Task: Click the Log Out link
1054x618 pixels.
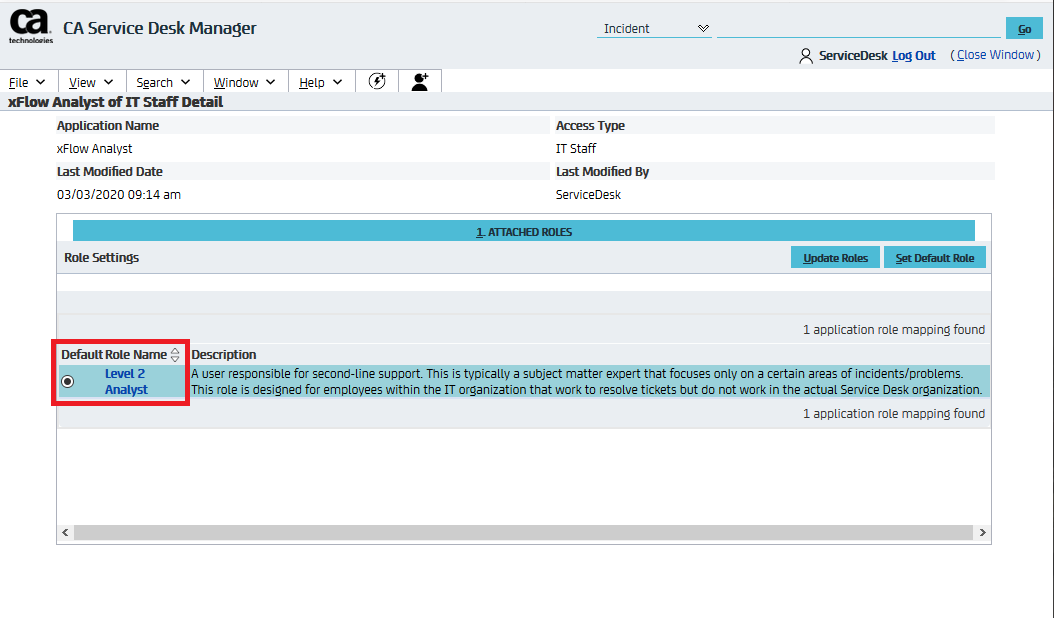Action: coord(914,56)
